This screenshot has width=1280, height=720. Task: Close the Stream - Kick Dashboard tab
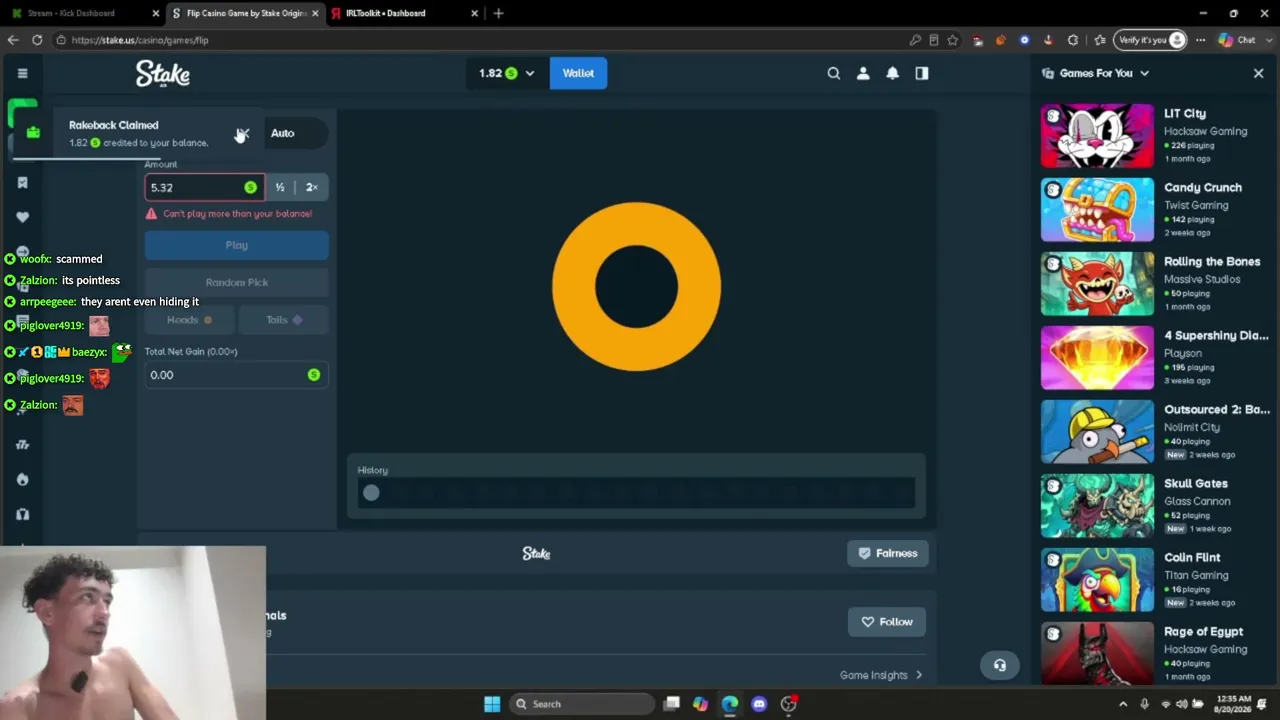[155, 13]
